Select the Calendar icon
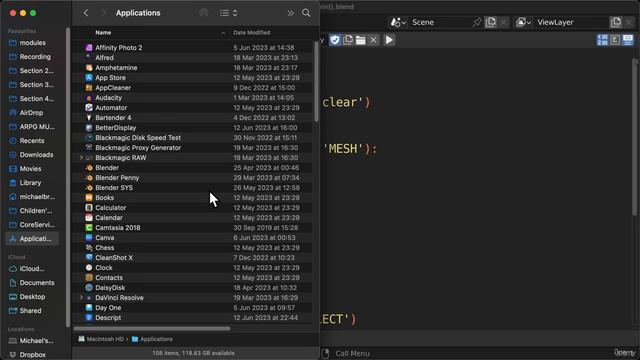This screenshot has width=640, height=360. coord(89,218)
